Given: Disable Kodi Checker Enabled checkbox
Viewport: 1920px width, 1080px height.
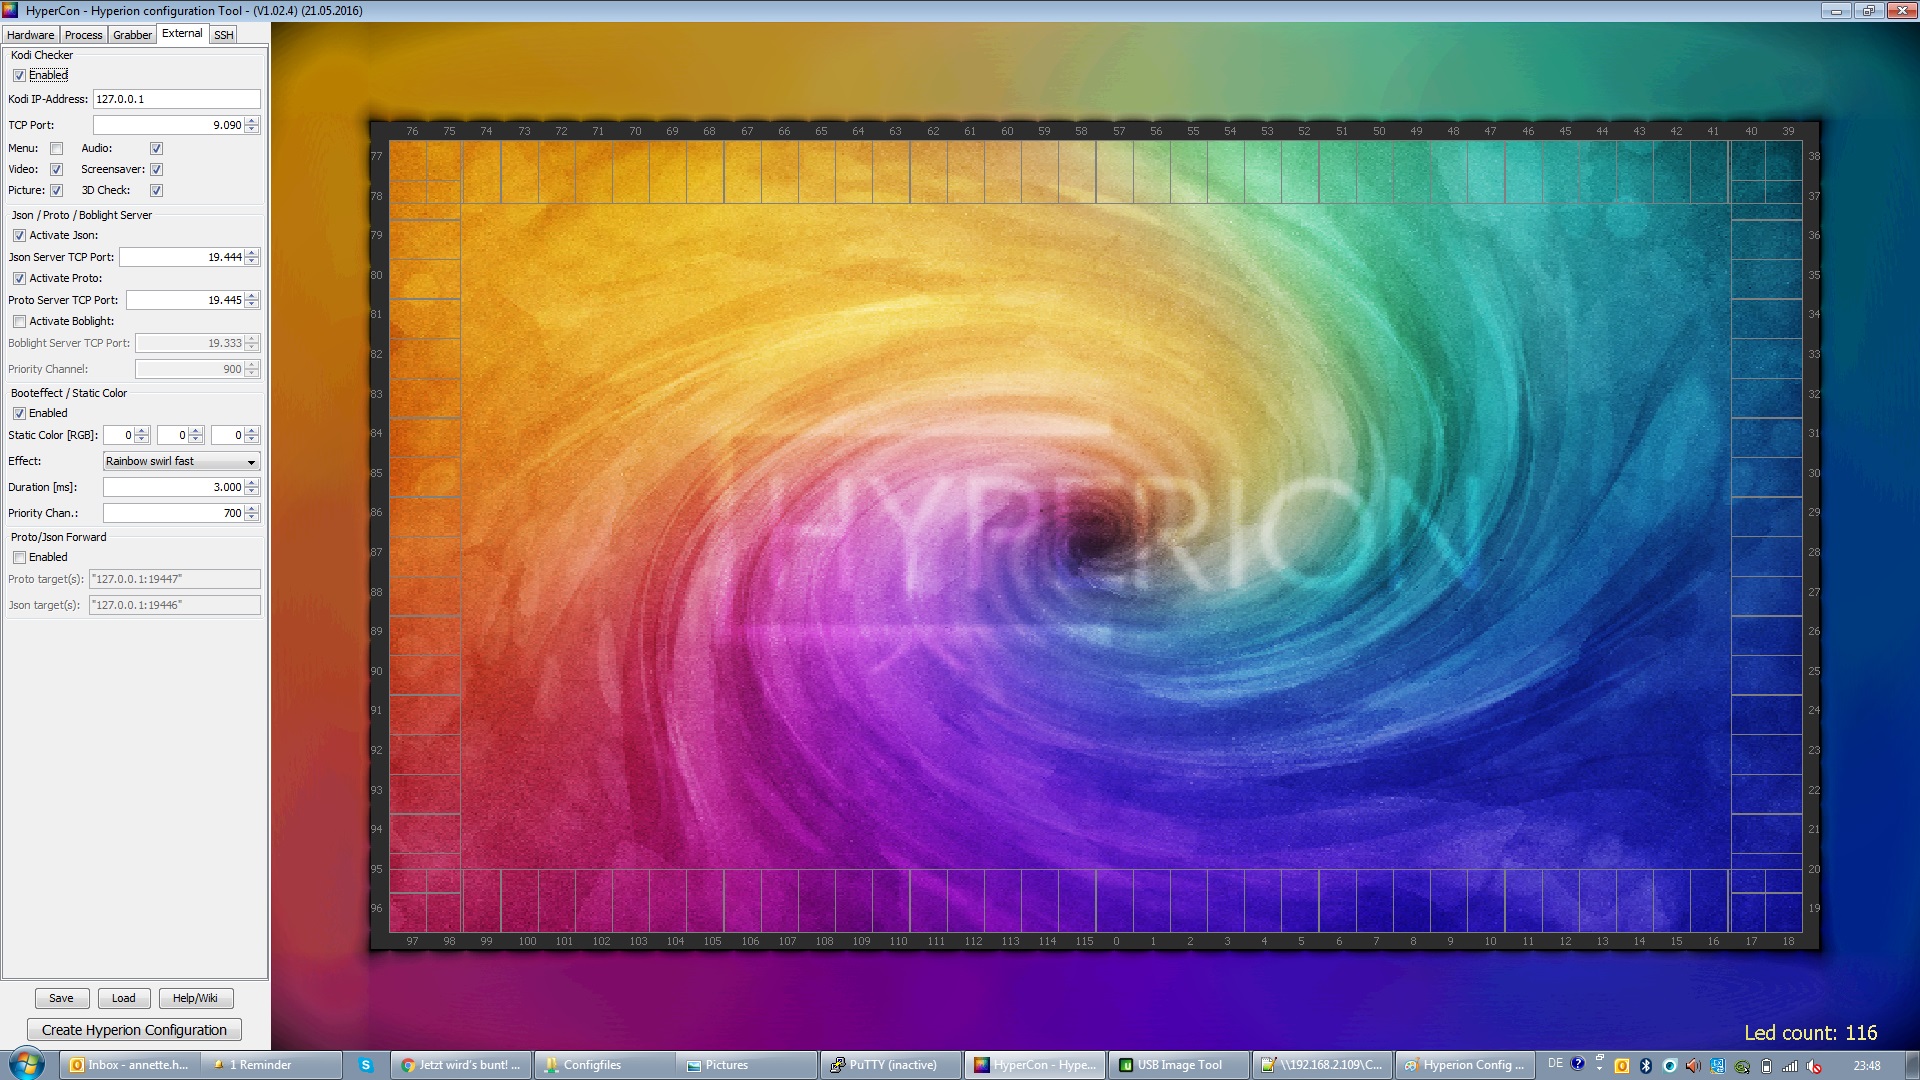Looking at the screenshot, I should click(x=19, y=75).
